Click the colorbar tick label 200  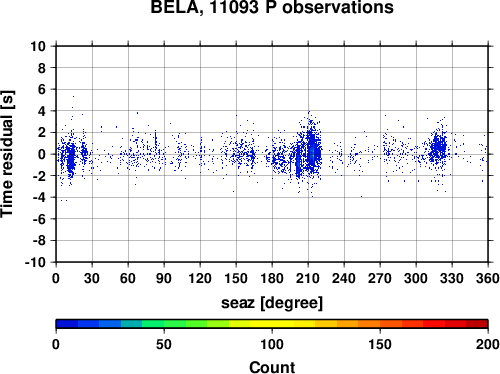(x=488, y=344)
